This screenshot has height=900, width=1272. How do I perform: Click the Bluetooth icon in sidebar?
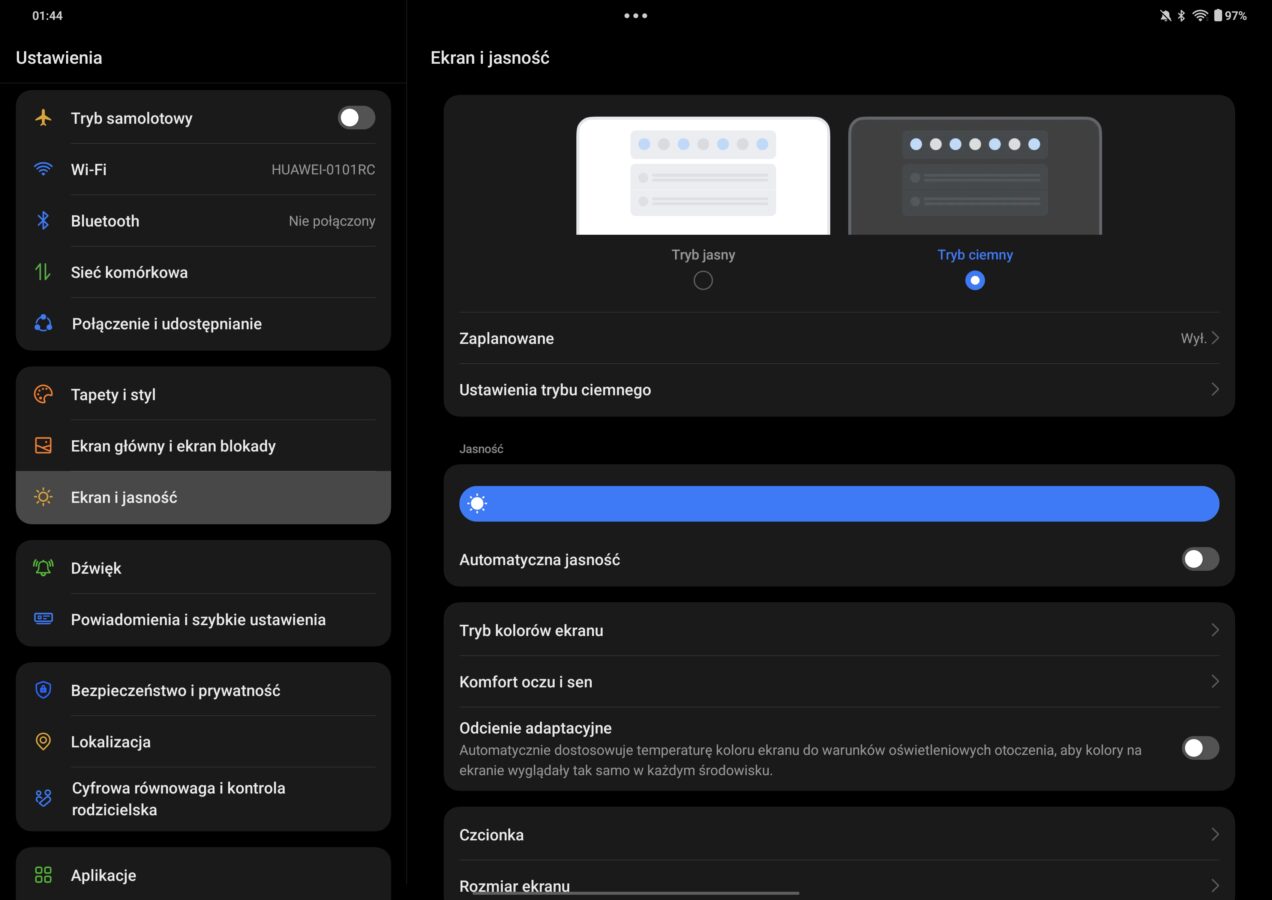43,221
